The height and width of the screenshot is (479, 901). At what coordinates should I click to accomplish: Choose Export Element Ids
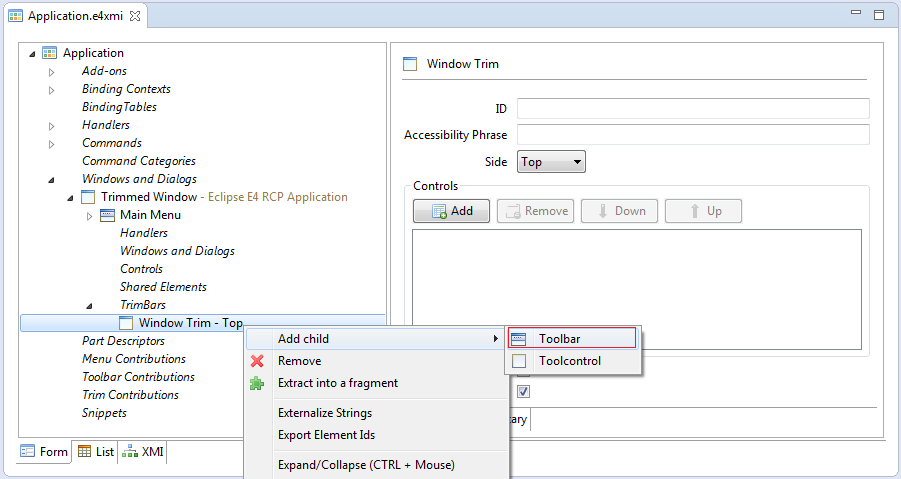376,435
